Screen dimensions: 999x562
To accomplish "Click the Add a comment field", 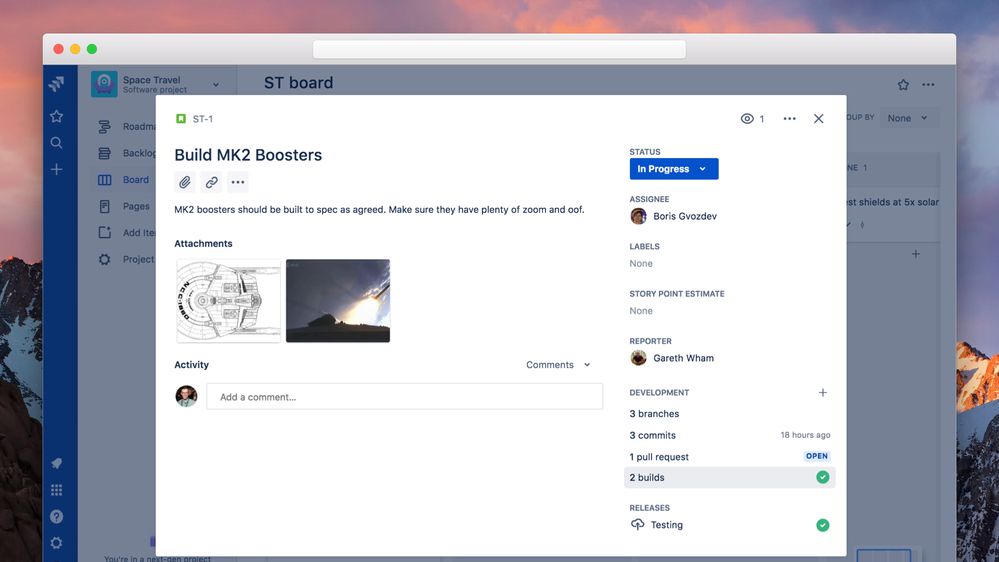I will click(405, 396).
